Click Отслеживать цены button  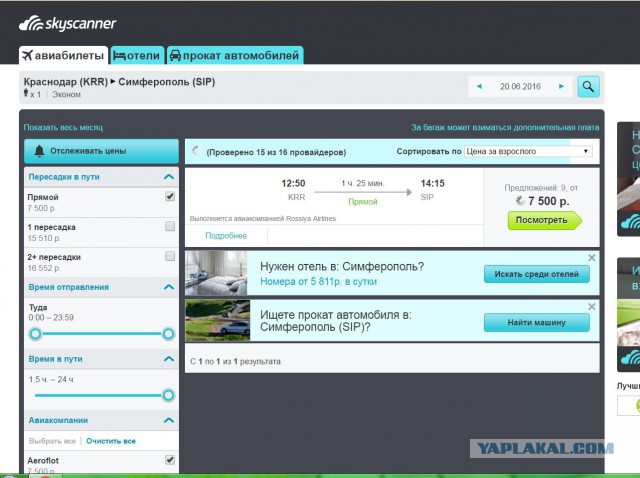(101, 151)
